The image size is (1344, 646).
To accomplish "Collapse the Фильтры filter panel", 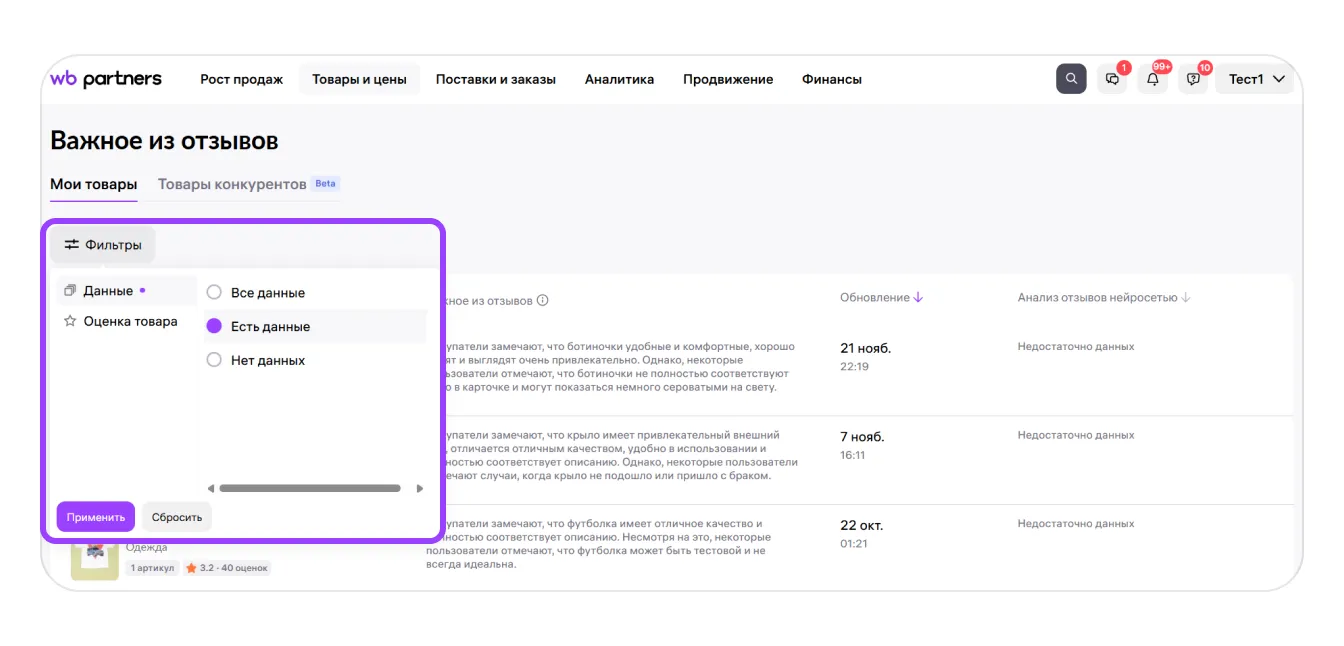I will [x=103, y=245].
